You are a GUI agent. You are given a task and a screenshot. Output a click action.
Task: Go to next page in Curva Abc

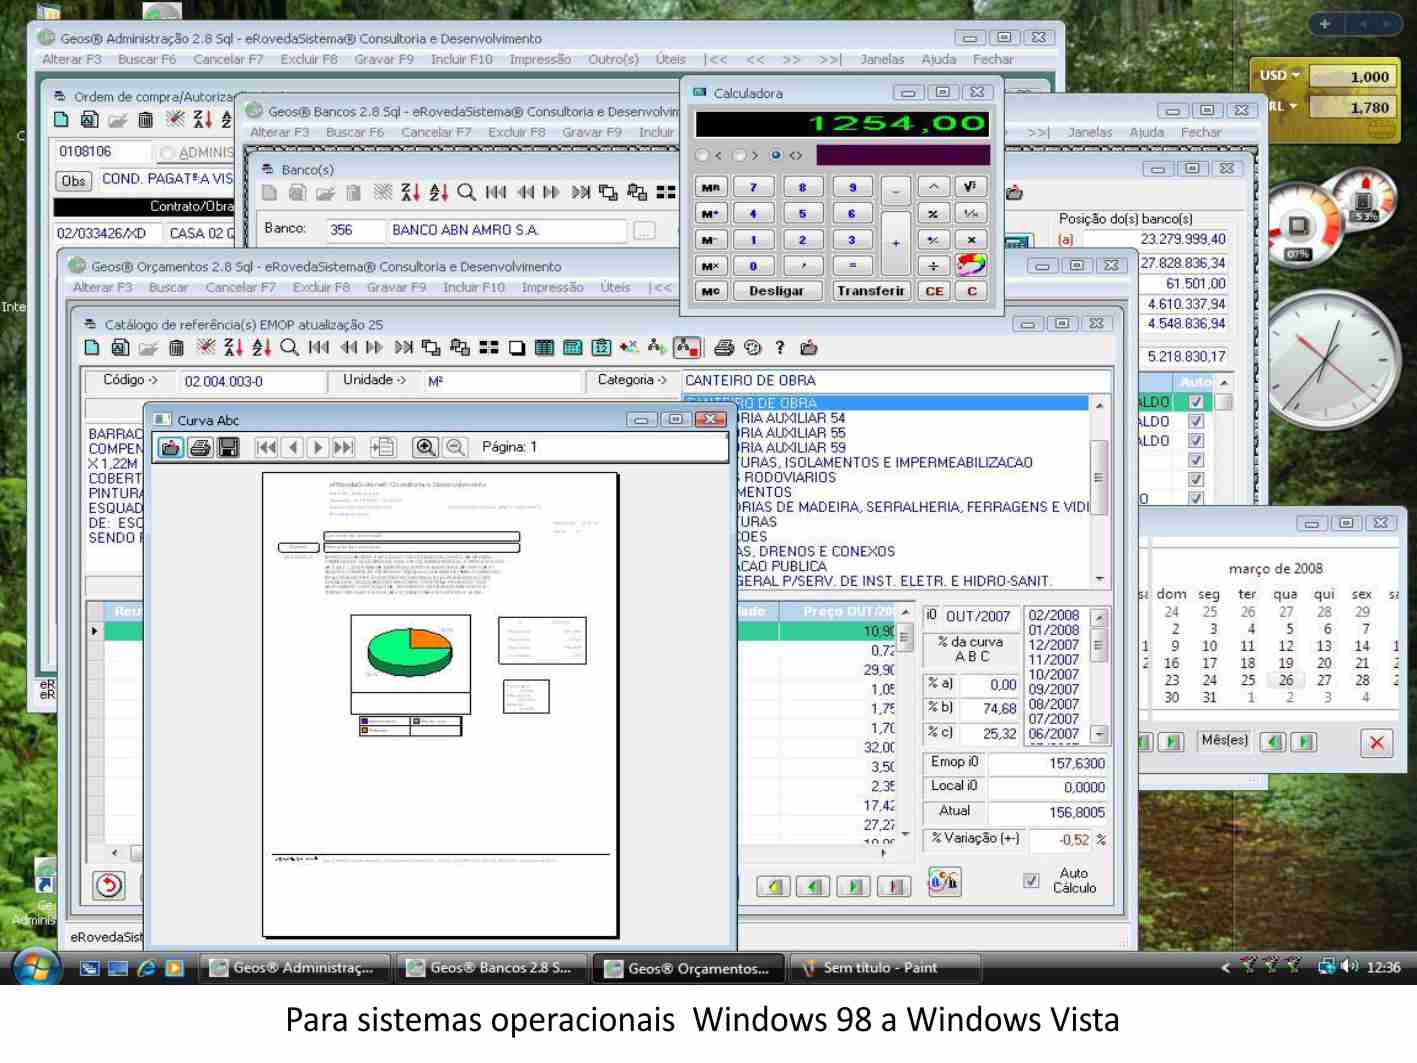click(317, 448)
